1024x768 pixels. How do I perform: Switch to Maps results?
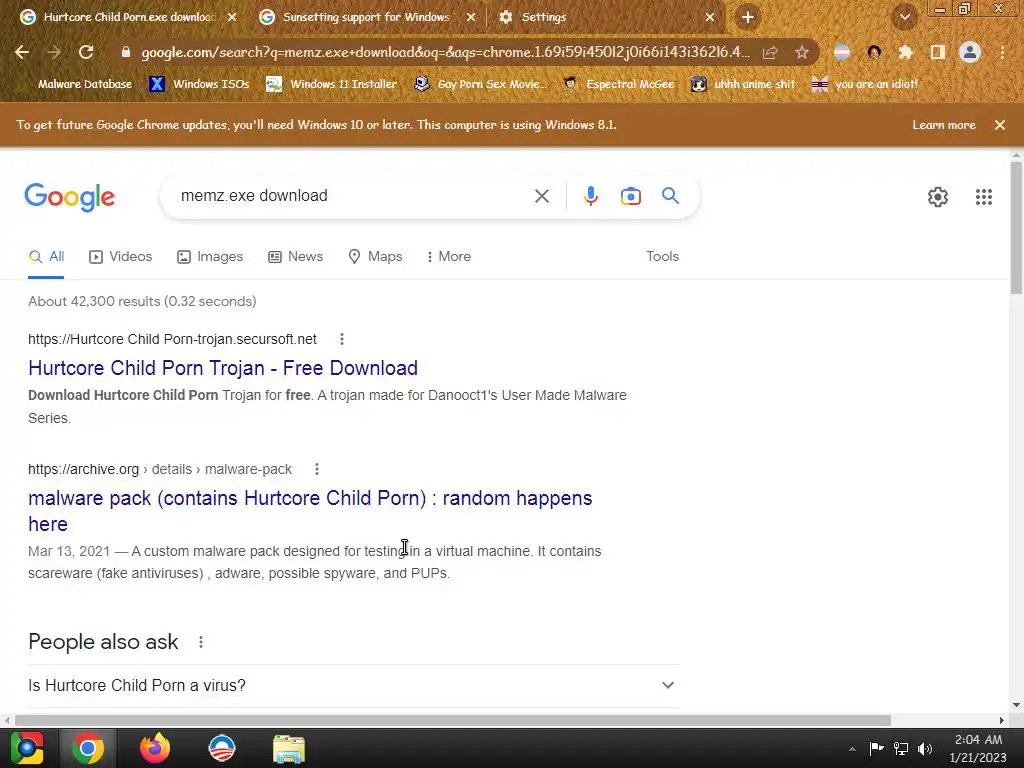[x=376, y=257]
